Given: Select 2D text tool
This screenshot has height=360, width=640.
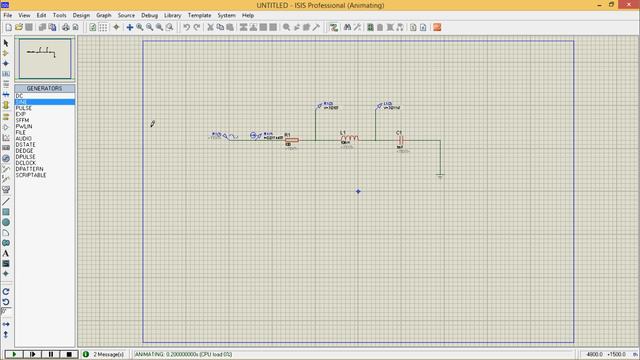Looking at the screenshot, I should tap(6, 253).
